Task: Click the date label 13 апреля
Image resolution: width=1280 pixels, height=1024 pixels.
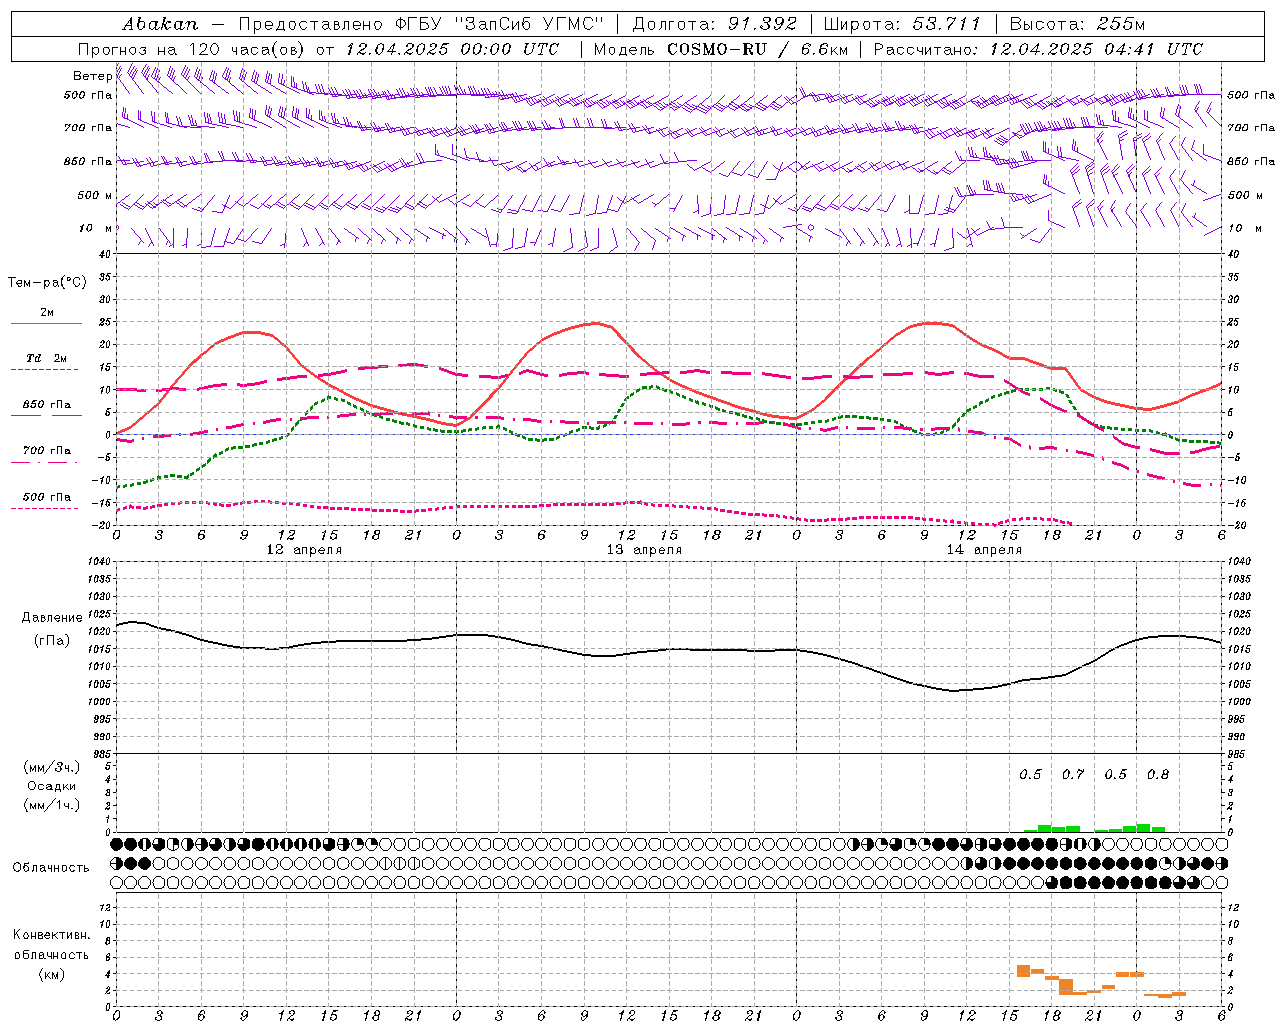Action: point(644,550)
